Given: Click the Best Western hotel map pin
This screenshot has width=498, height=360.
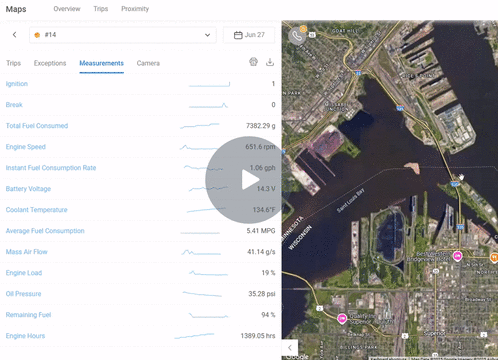Looking at the screenshot, I should (x=457, y=256).
